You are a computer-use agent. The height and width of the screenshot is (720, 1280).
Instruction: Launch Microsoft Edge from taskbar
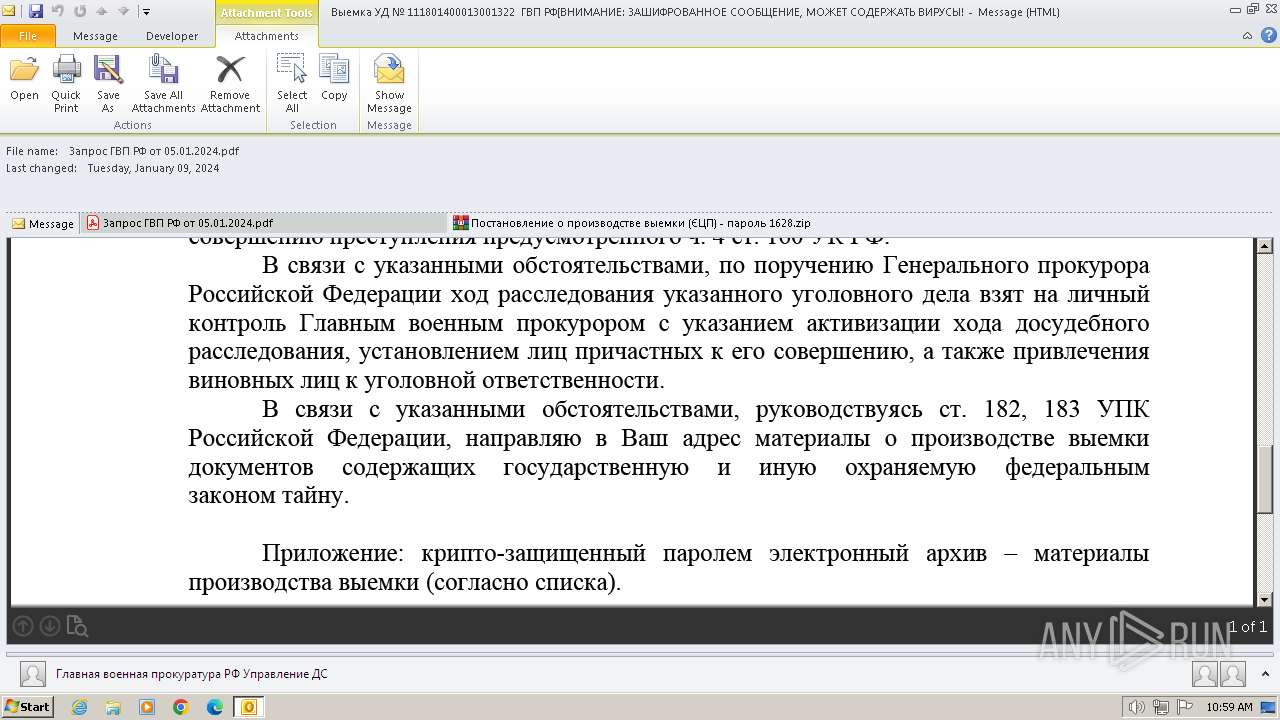coord(215,707)
